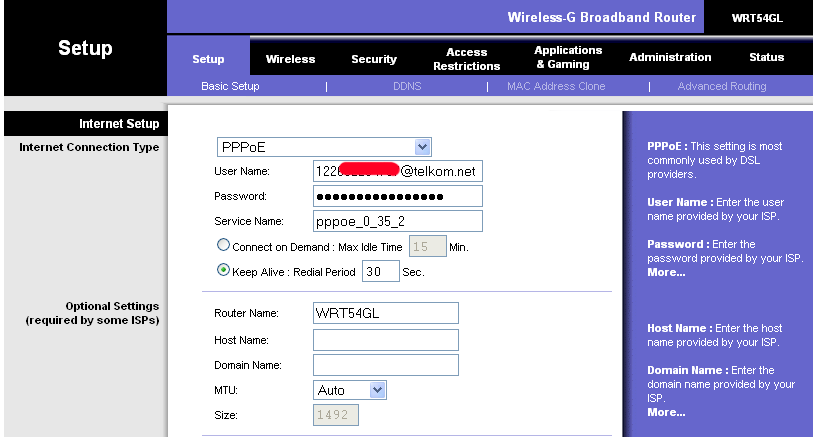The width and height of the screenshot is (816, 437).
Task: Click the WRT54GL model label in header
Action: [757, 18]
